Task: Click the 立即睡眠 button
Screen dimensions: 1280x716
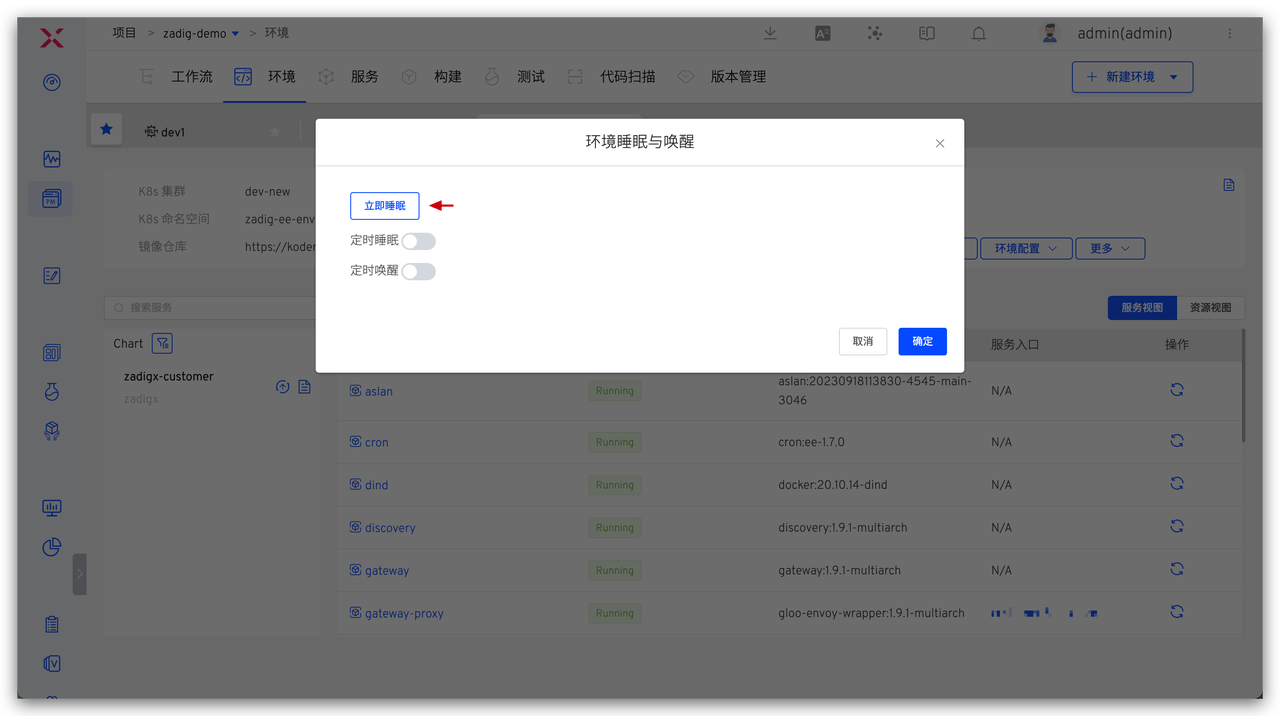Action: tap(384, 205)
